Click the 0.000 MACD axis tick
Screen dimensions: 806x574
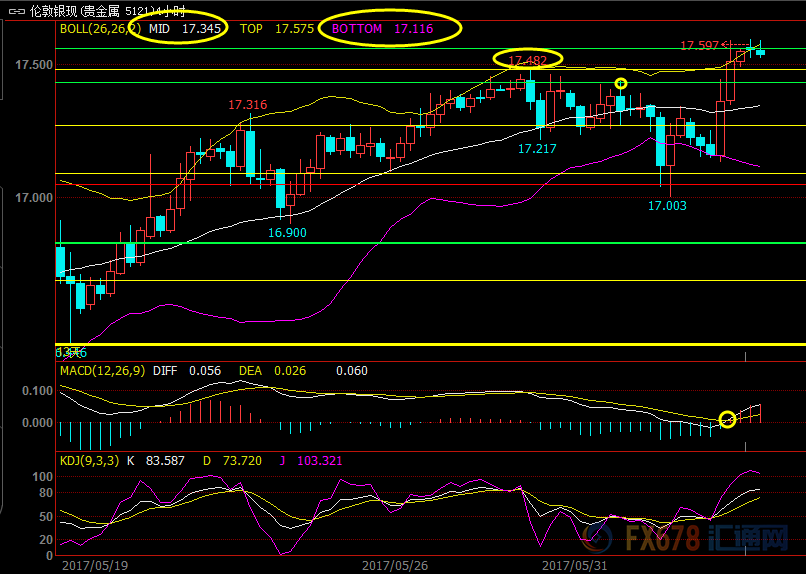pos(38,422)
